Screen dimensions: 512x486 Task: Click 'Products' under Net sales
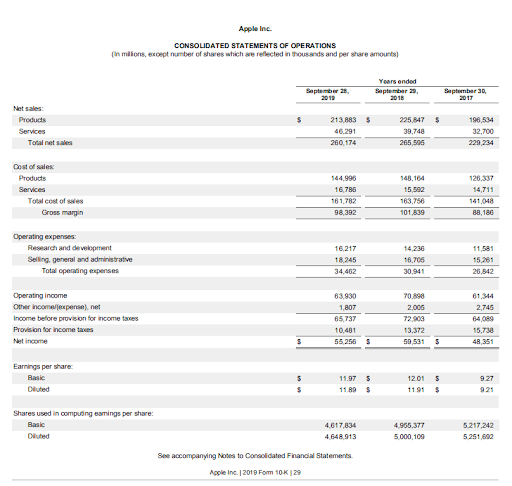[x=32, y=120]
